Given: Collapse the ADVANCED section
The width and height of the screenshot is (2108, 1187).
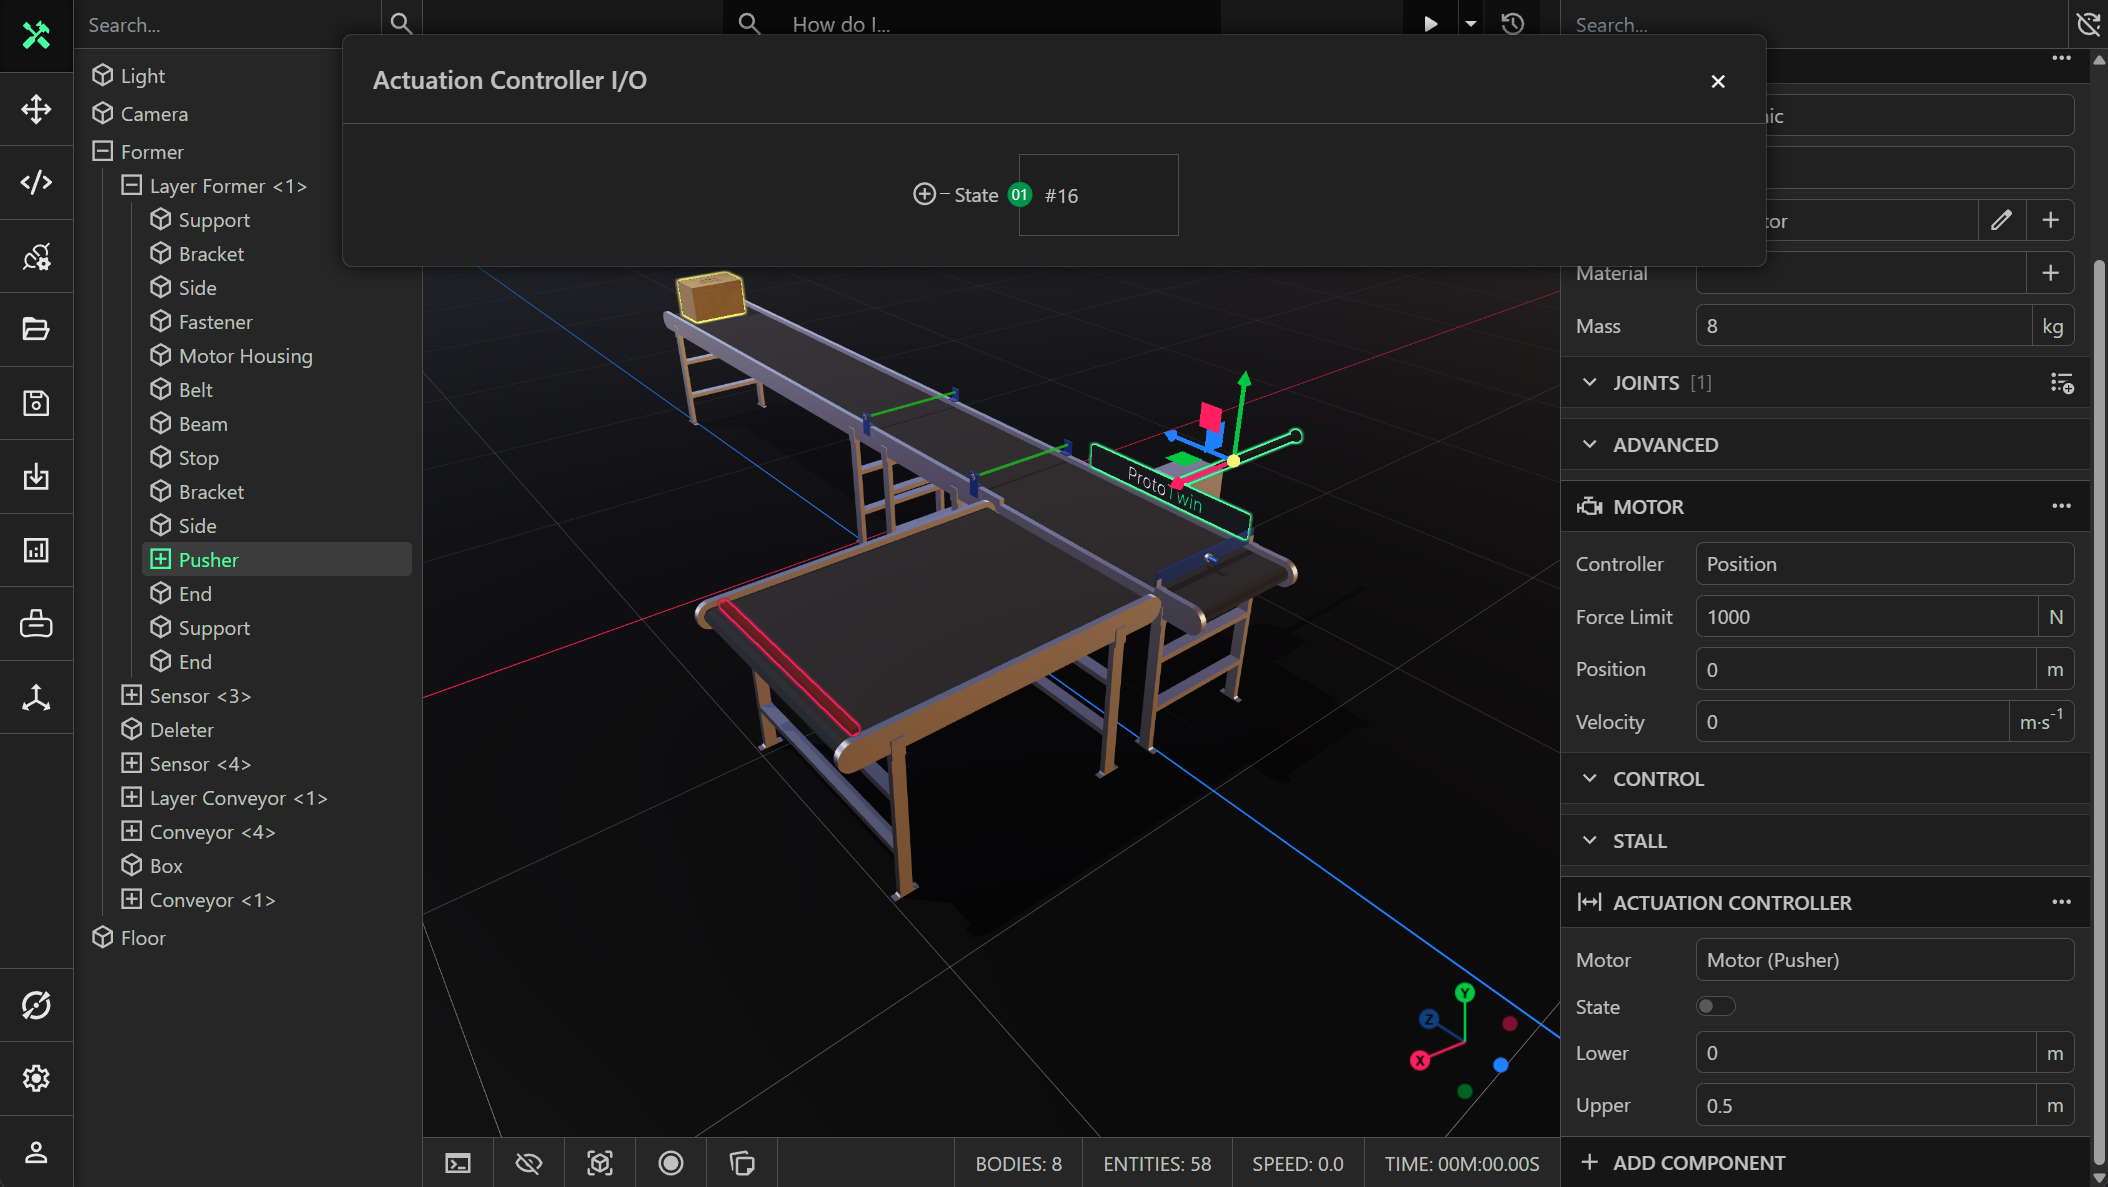Looking at the screenshot, I should [1590, 445].
